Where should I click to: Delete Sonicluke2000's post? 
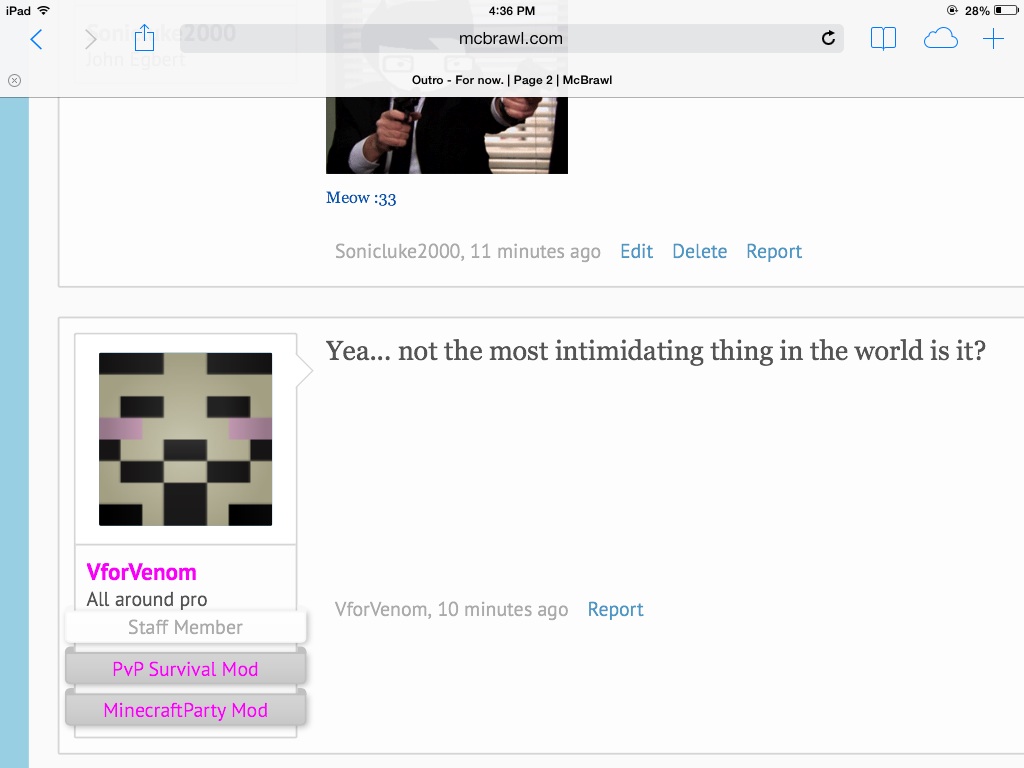pyautogui.click(x=699, y=251)
